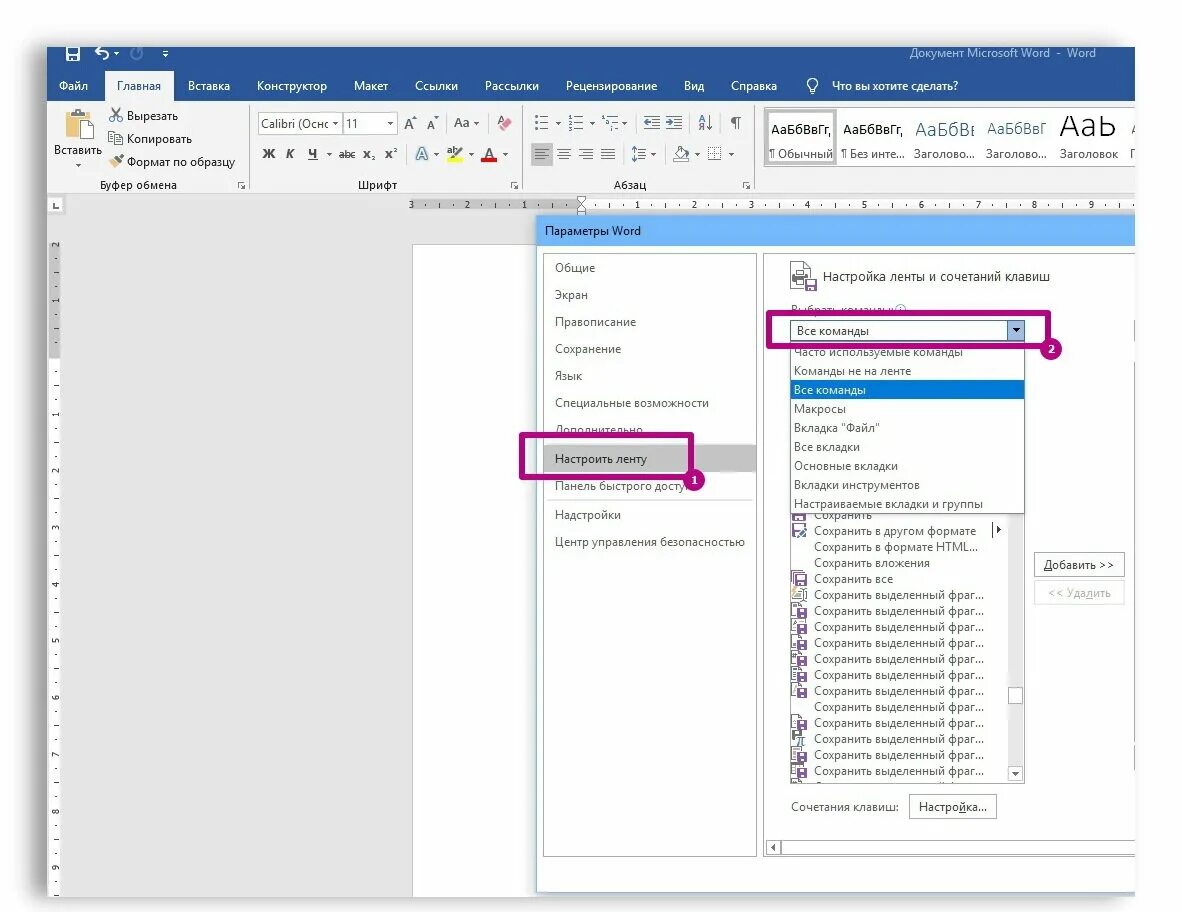Open Paragraph group dialog launcher
The image size is (1182, 912).
coord(746,185)
